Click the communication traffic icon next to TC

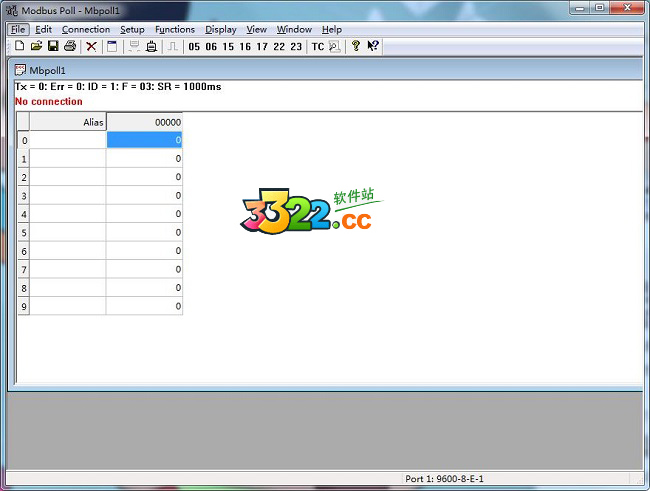[335, 46]
